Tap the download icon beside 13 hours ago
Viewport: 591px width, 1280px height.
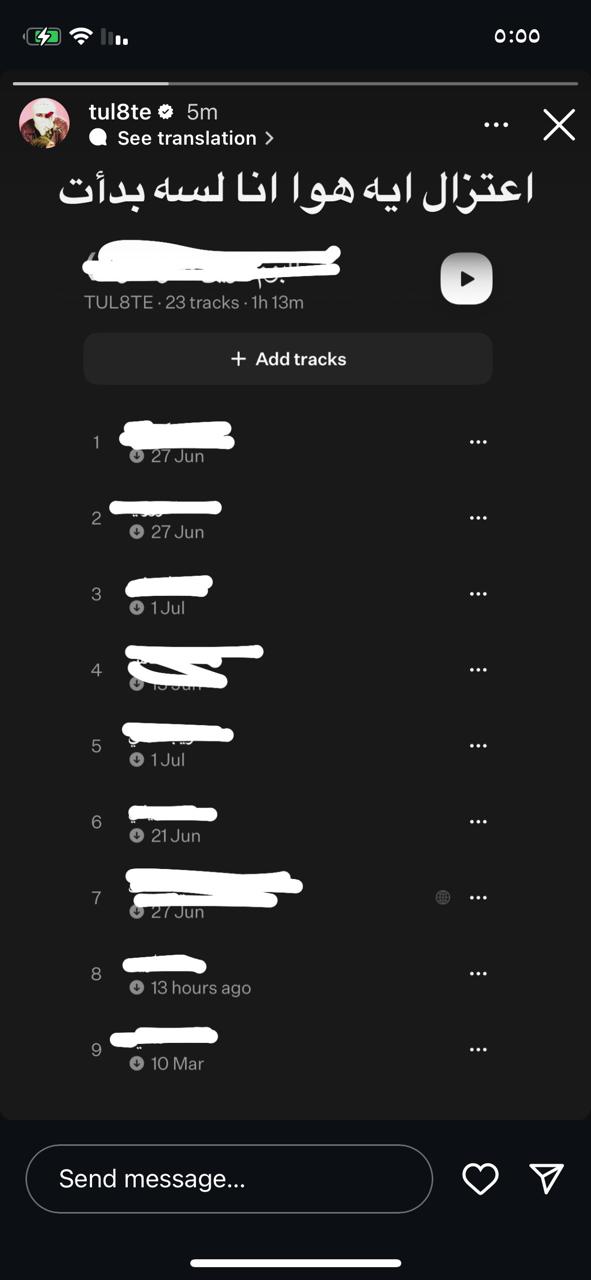[x=137, y=988]
